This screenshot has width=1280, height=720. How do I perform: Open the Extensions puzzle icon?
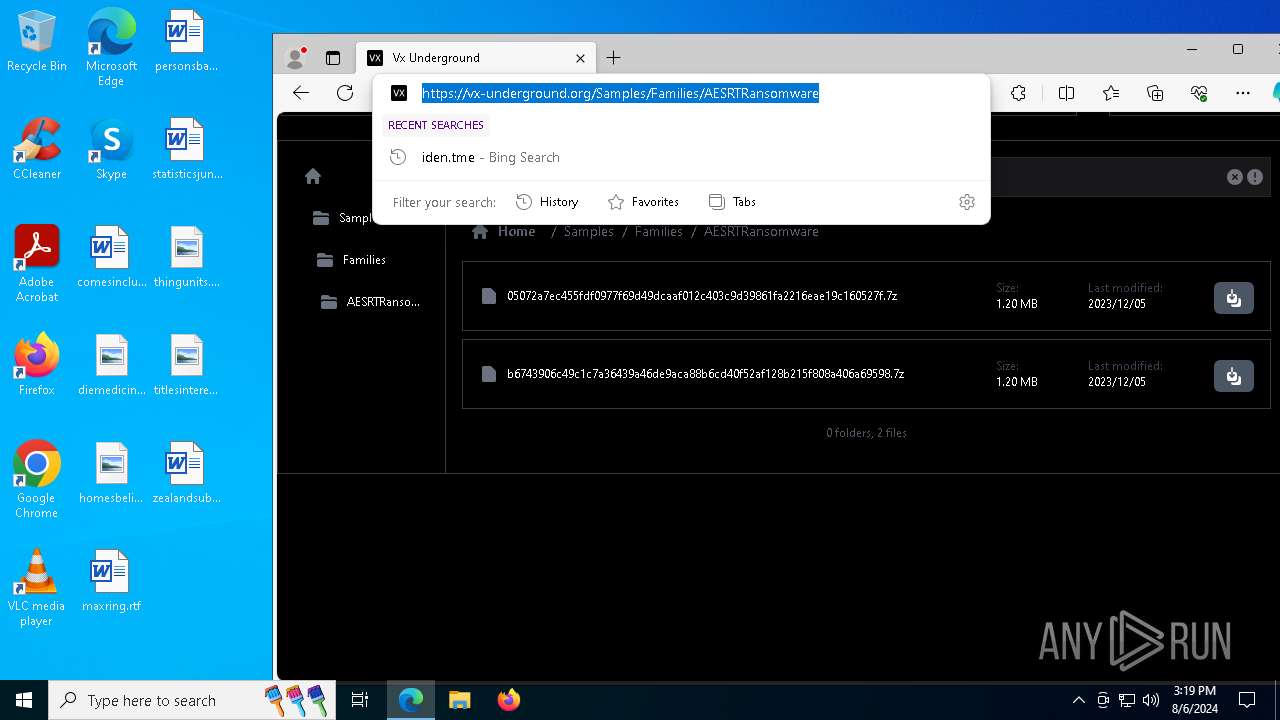click(1018, 93)
